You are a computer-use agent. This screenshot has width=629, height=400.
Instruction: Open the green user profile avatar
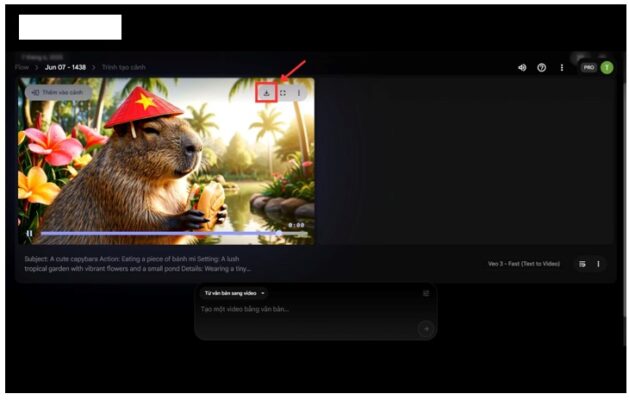click(606, 68)
